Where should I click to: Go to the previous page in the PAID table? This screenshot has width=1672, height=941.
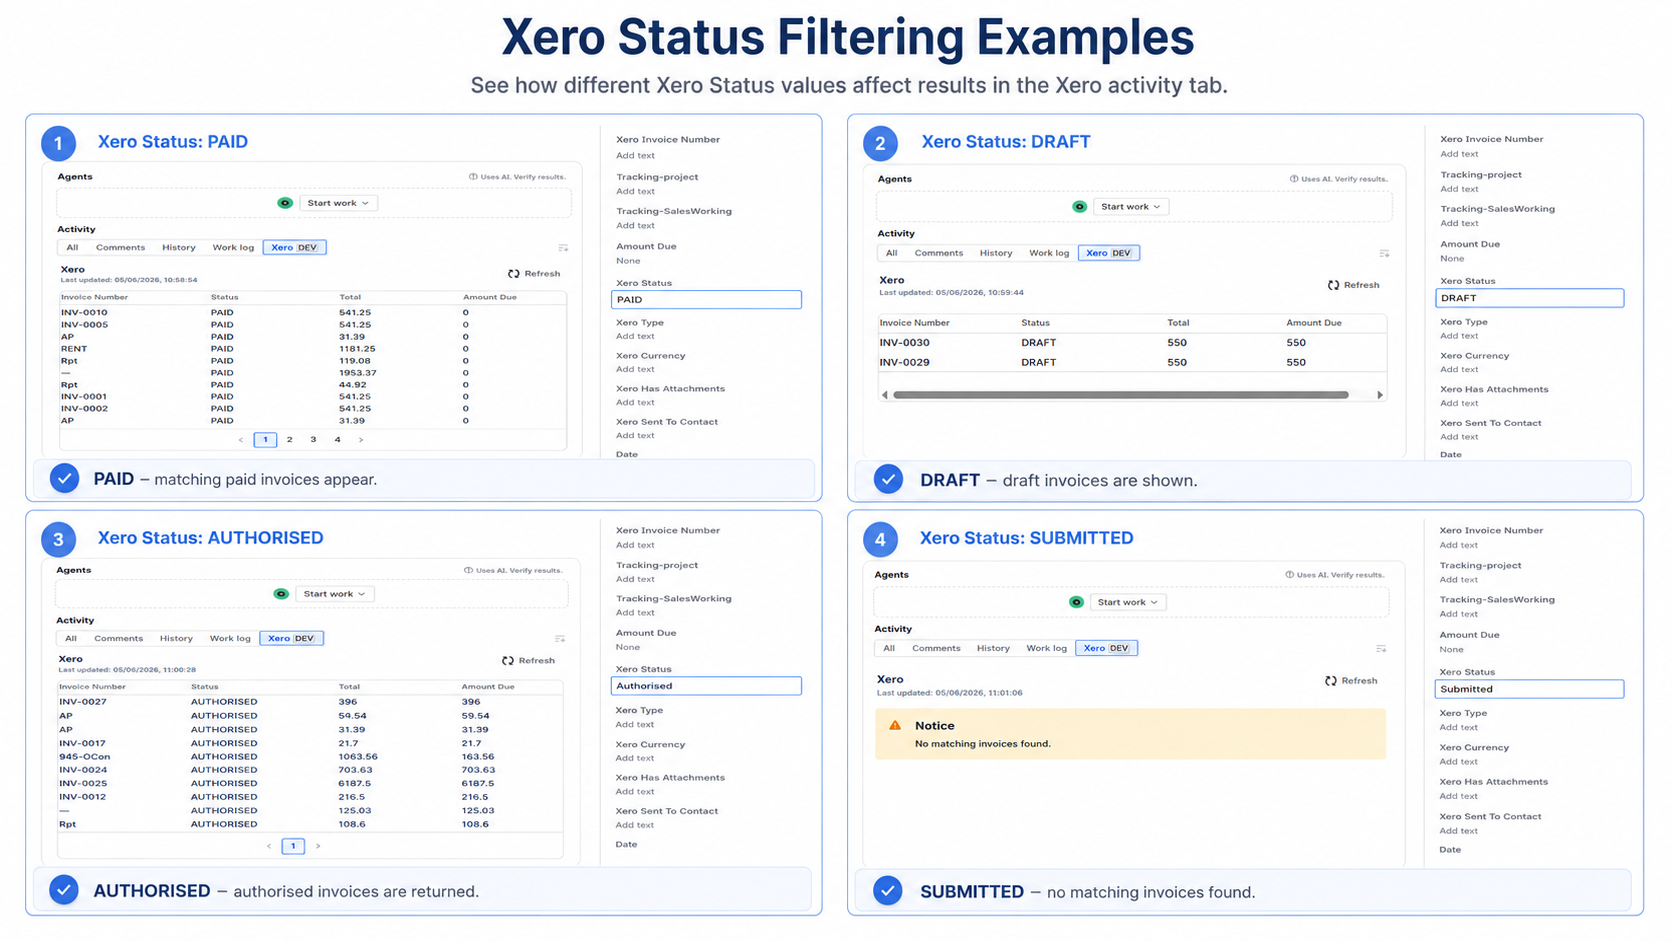coord(241,440)
